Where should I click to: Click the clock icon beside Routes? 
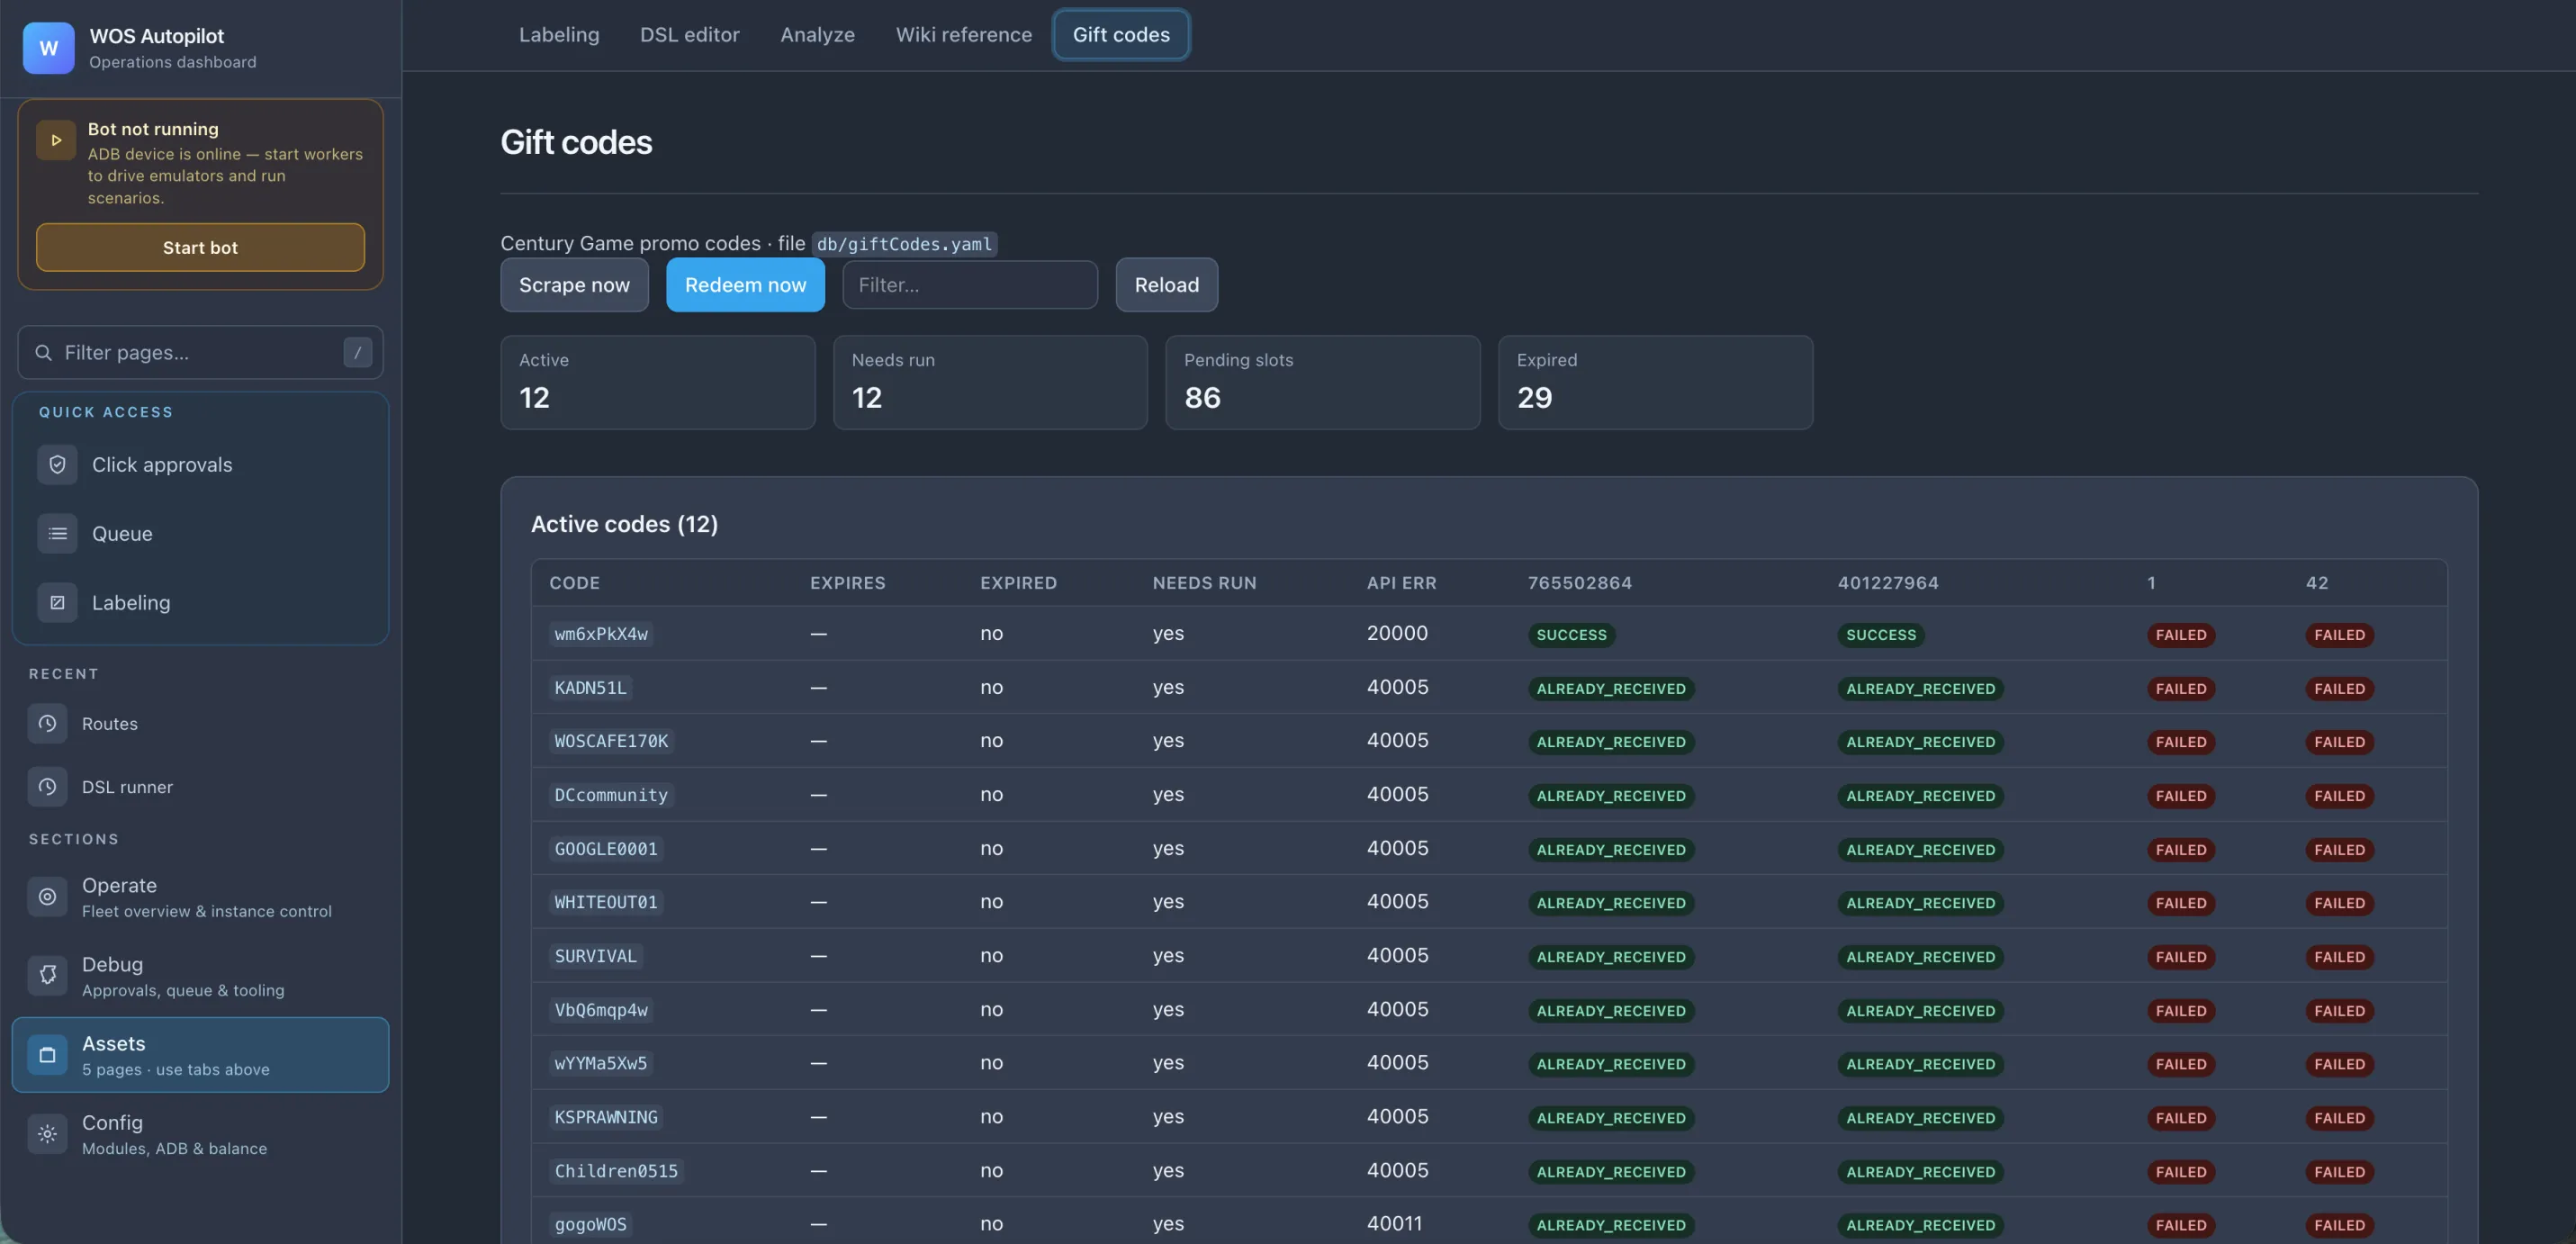[47, 723]
